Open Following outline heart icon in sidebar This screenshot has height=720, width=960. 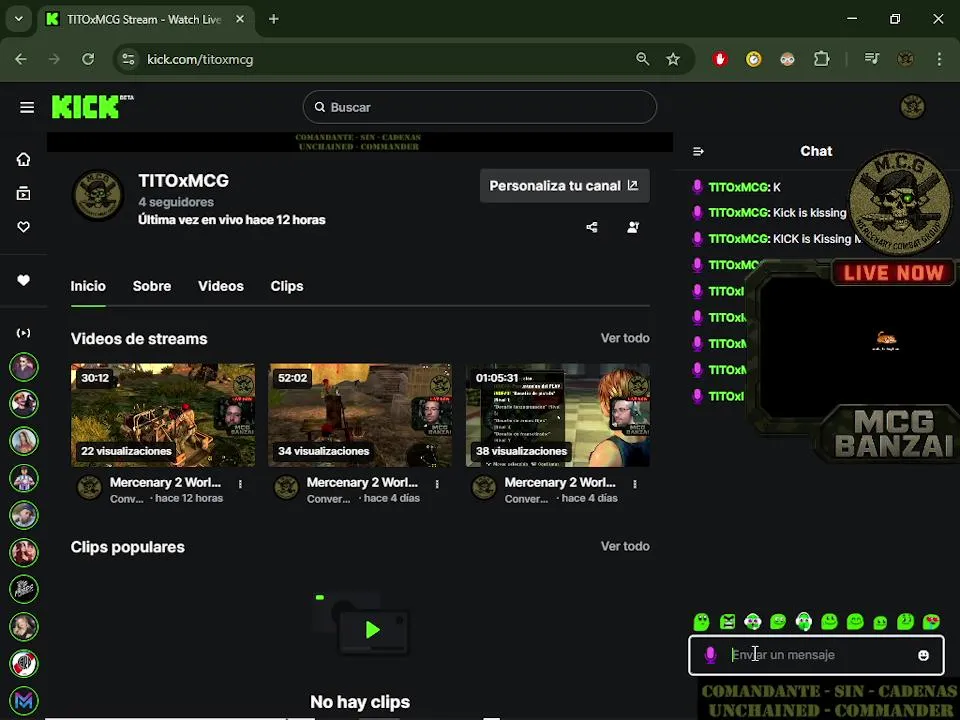coord(23,227)
